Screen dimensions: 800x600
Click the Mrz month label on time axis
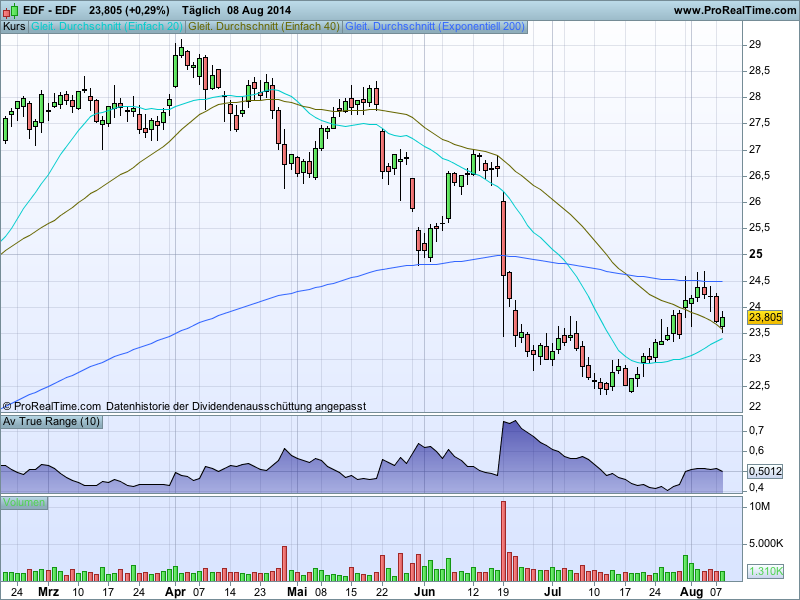(49, 592)
